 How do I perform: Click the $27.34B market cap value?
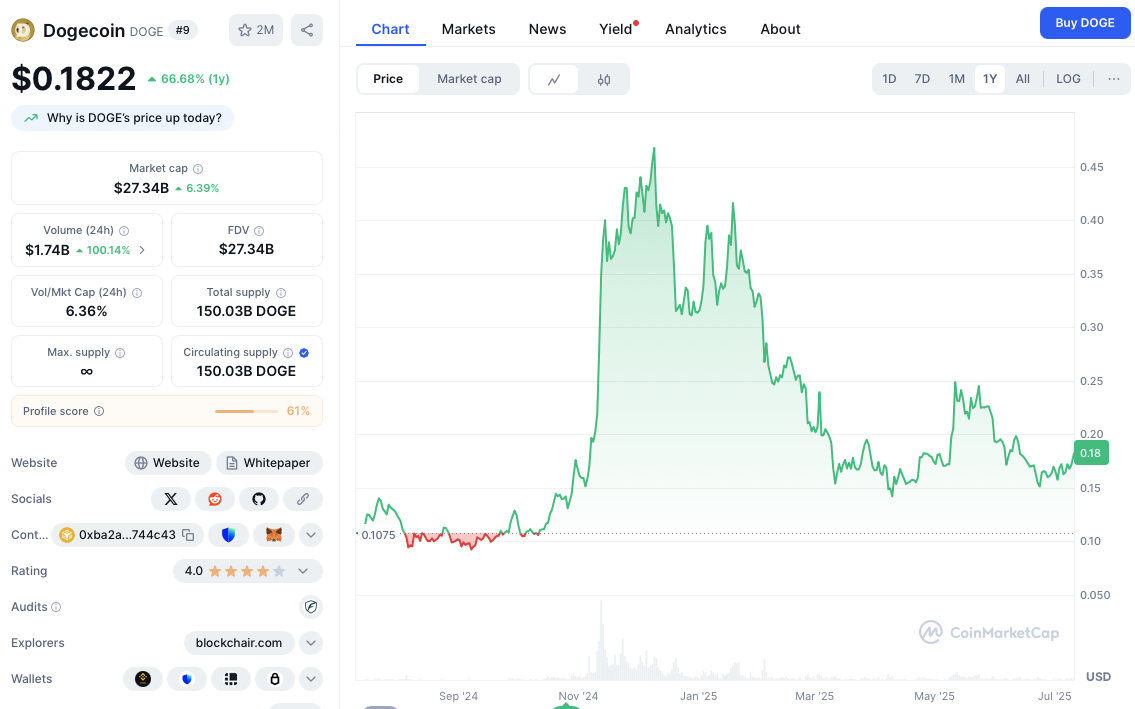[x=141, y=188]
